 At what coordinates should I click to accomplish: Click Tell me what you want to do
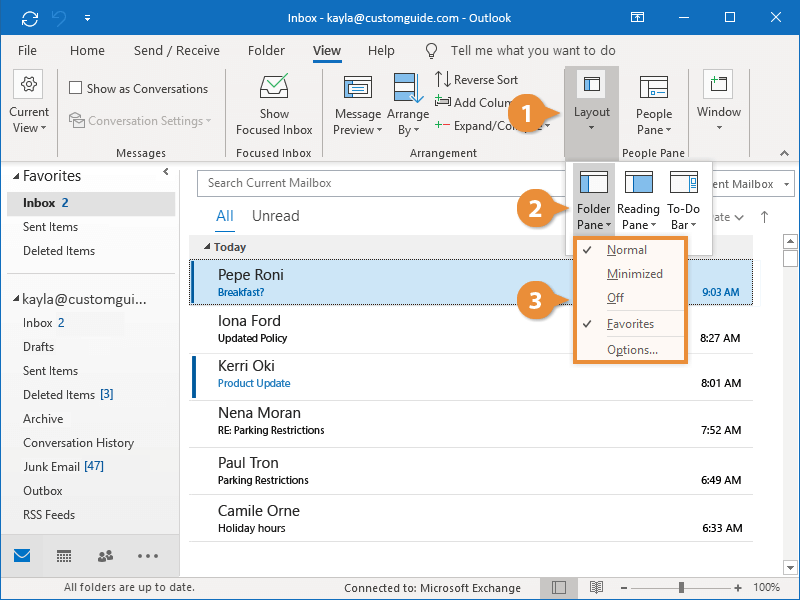[x=533, y=51]
